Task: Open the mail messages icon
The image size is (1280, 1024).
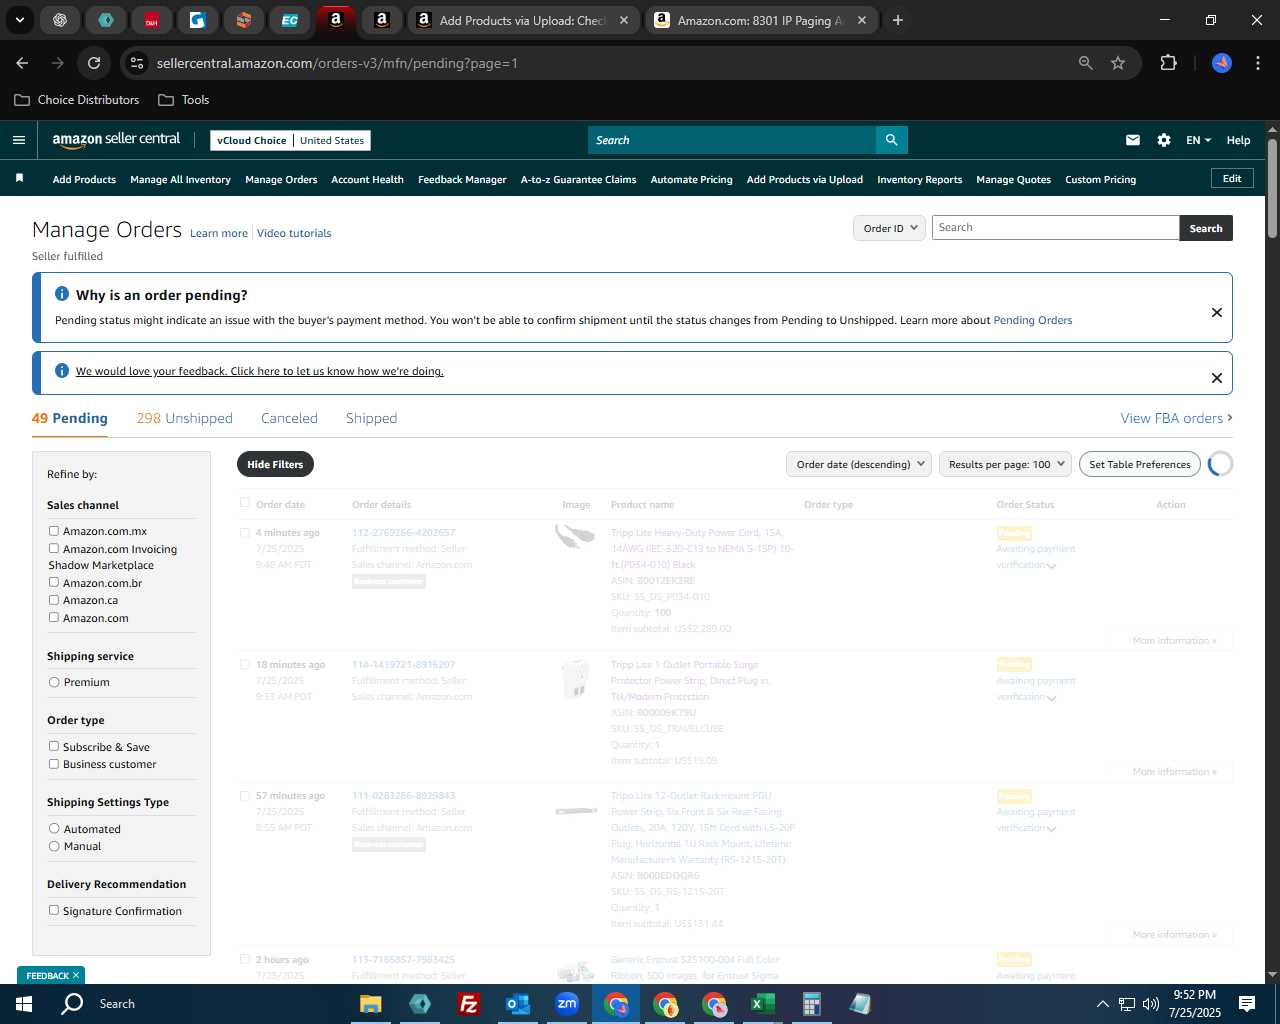Action: click(x=1132, y=140)
